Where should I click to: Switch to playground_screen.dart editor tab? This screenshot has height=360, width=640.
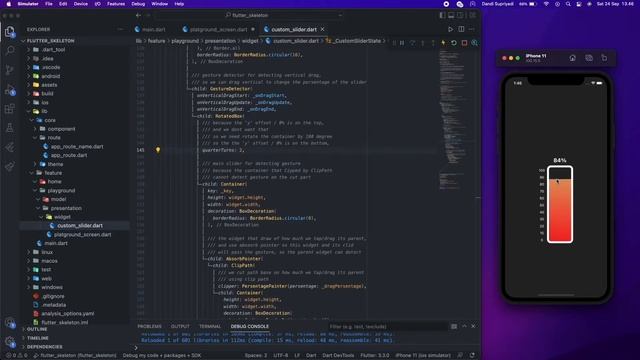pyautogui.click(x=218, y=29)
